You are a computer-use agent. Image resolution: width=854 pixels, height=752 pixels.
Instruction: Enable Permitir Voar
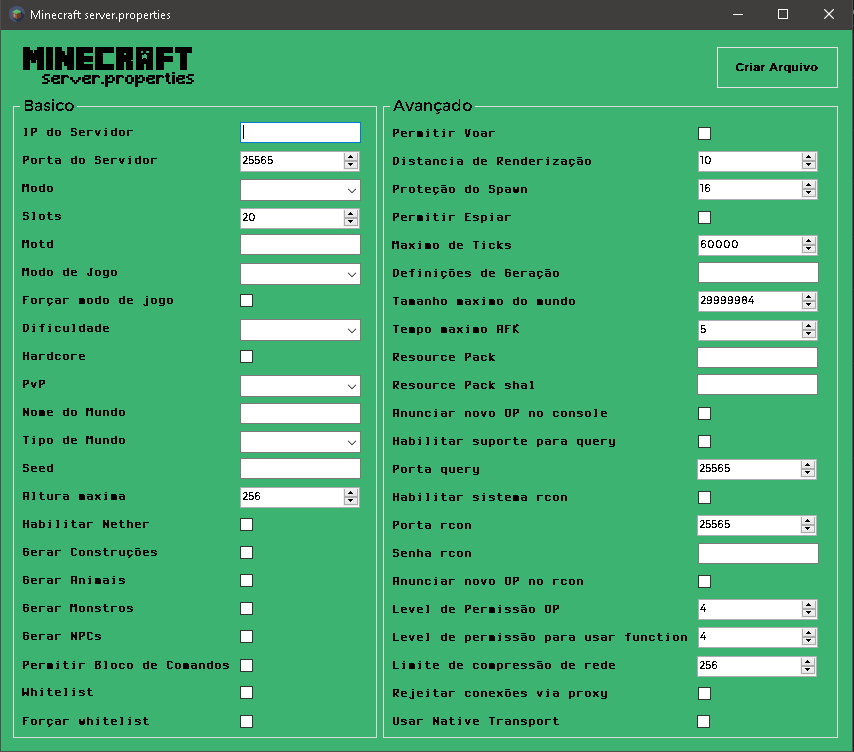pyautogui.click(x=704, y=132)
